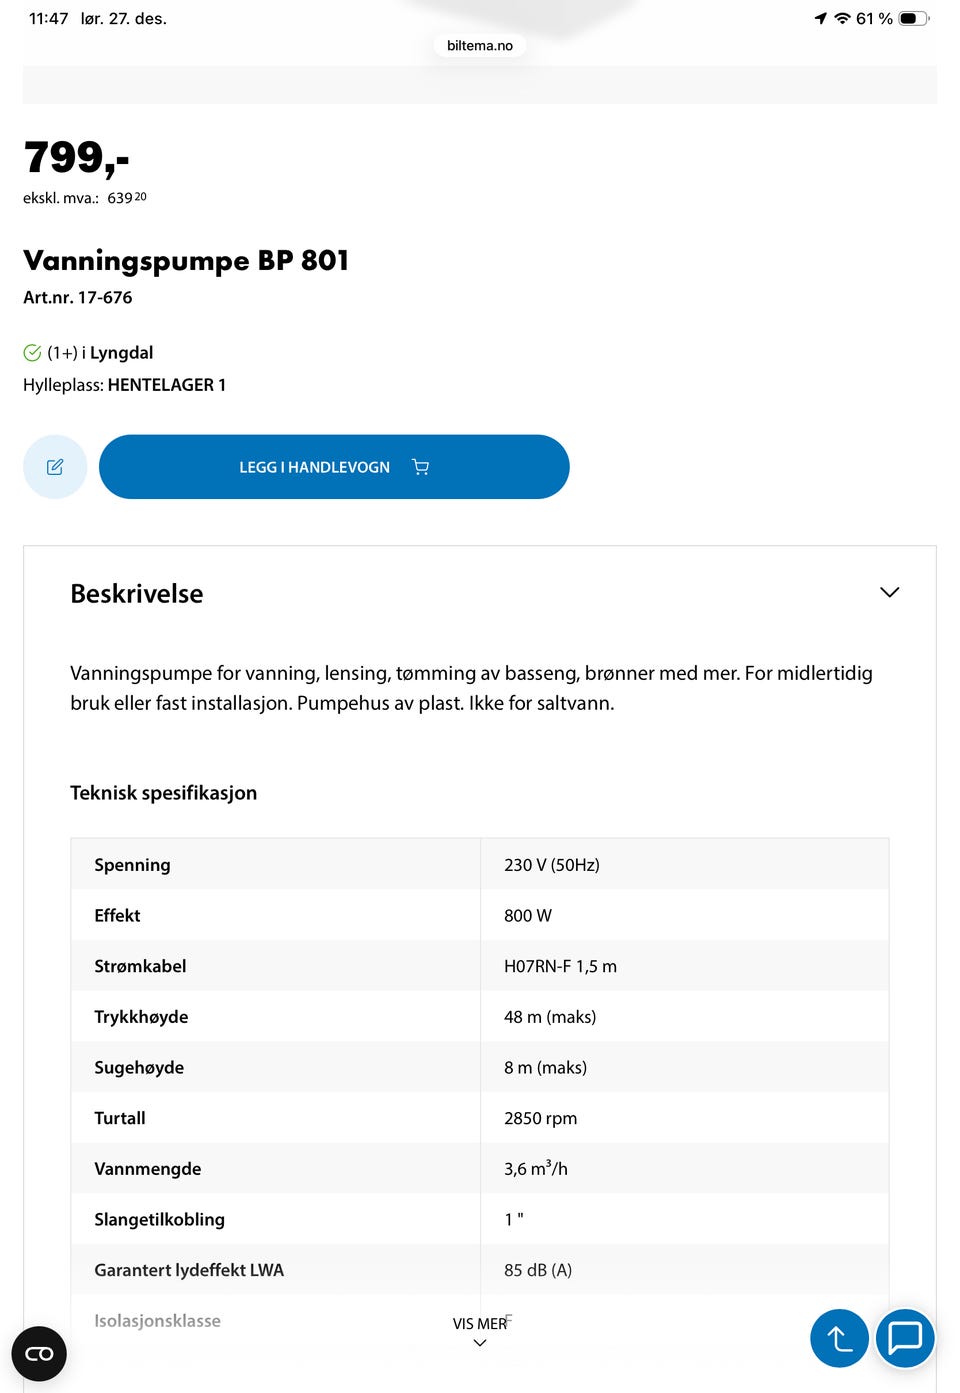Collapse the Beskrivelse section chevron
Viewport: 960px width, 1393px height.
click(x=889, y=592)
